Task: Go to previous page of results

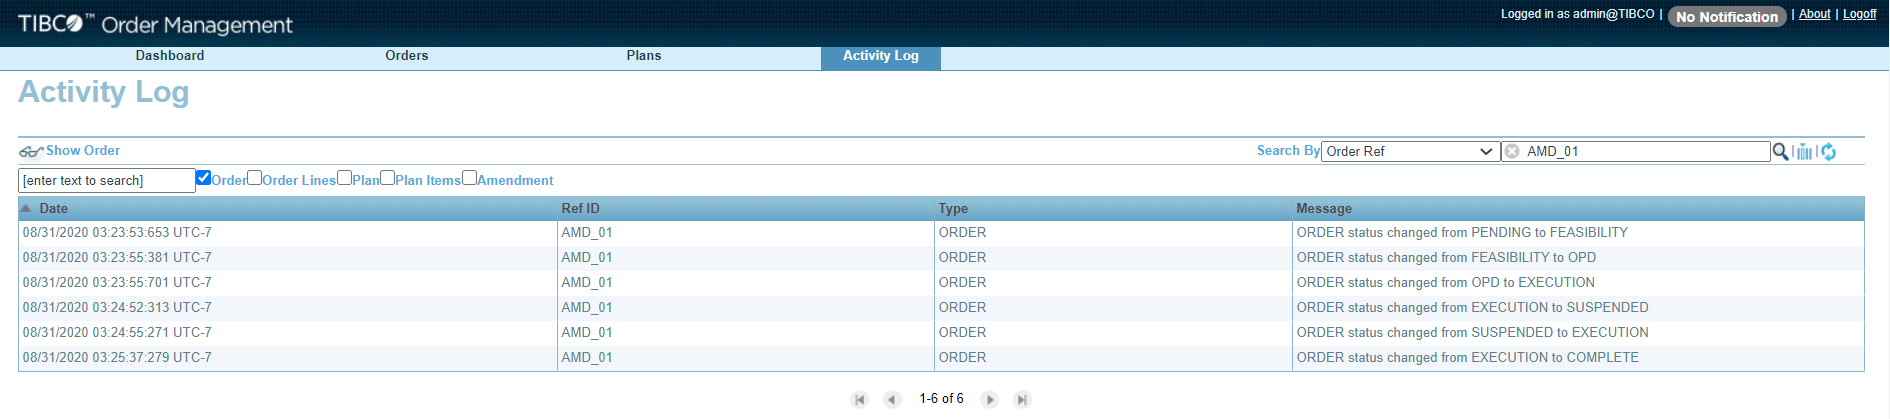Action: click(x=892, y=400)
